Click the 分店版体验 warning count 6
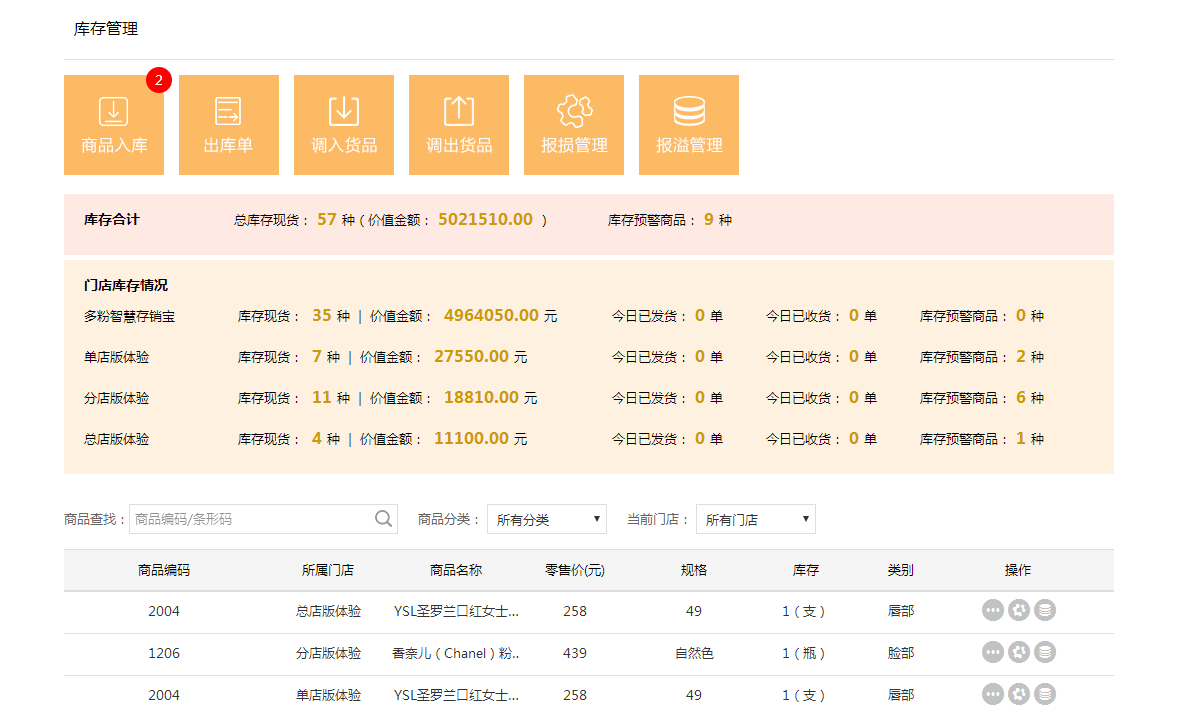Viewport: 1180px width, 716px height. tap(1020, 398)
